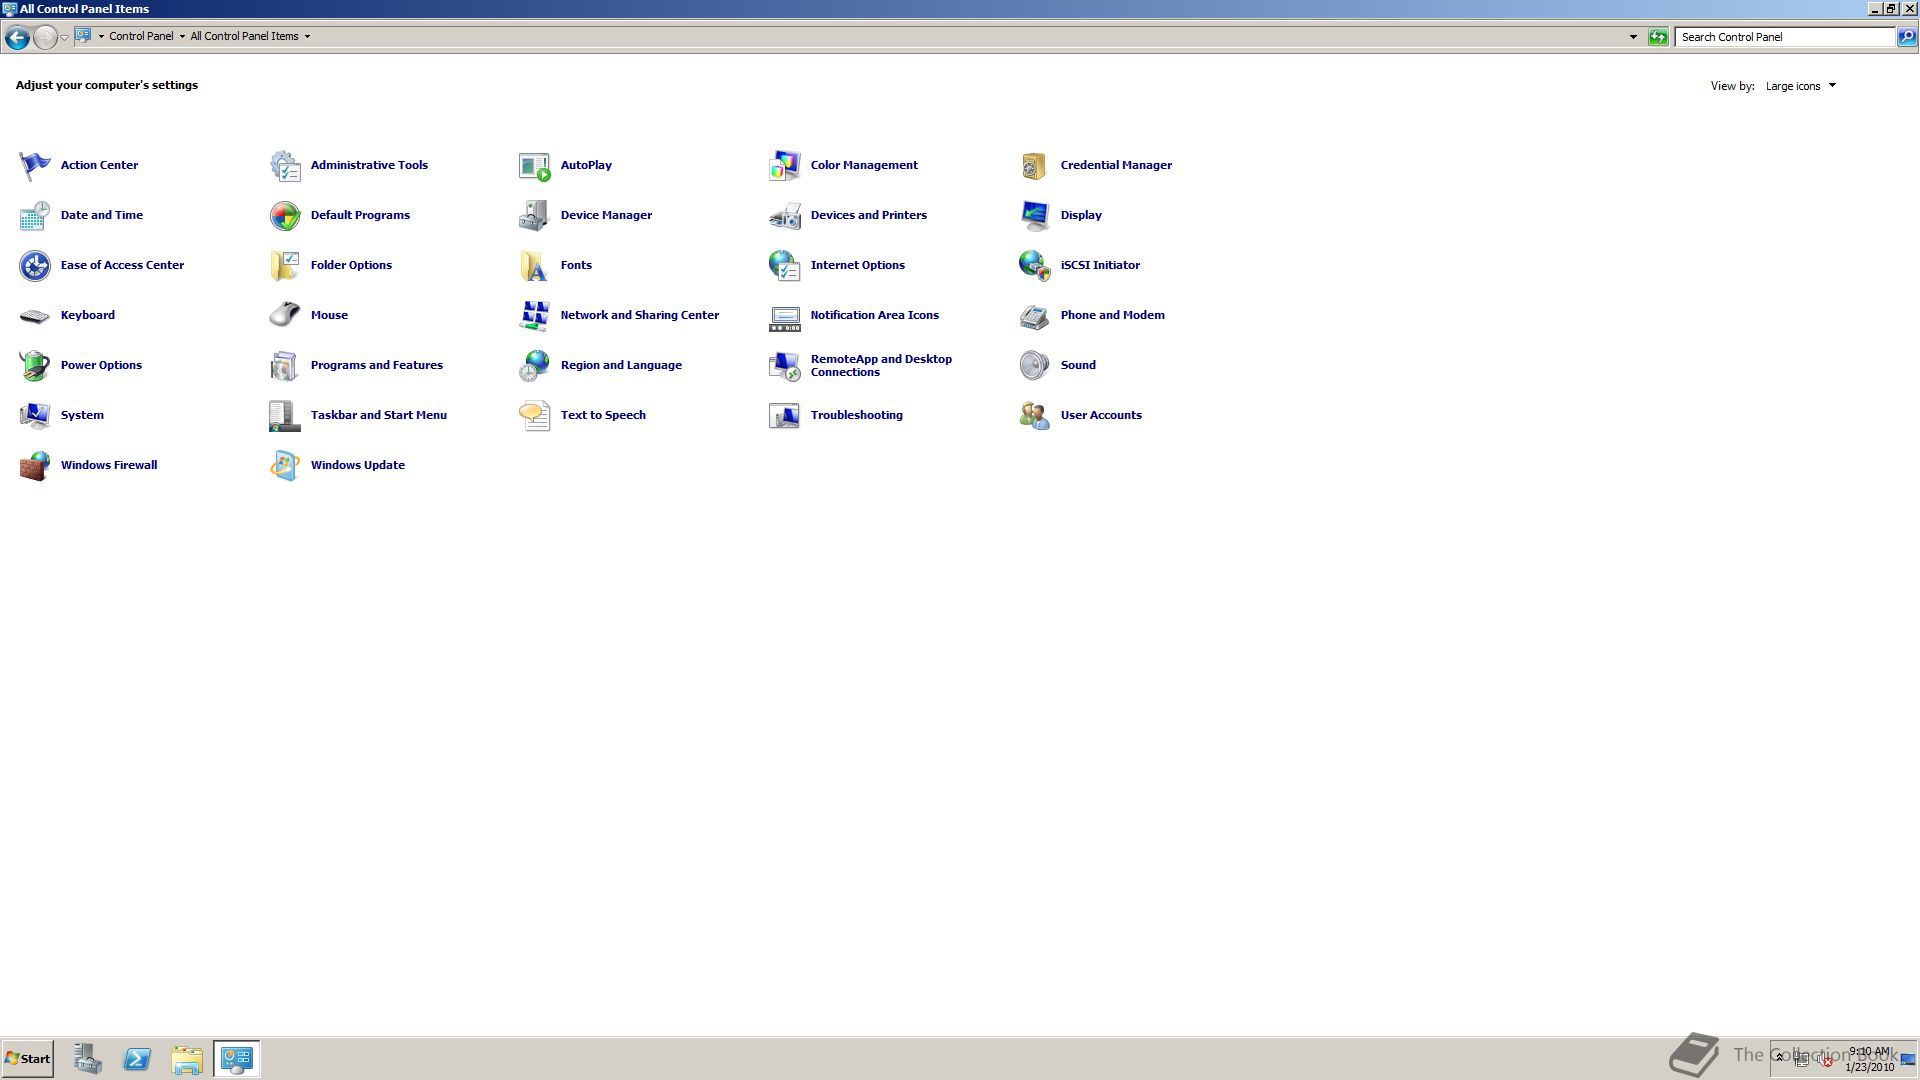Launch Server Manager from the taskbar

(87, 1059)
